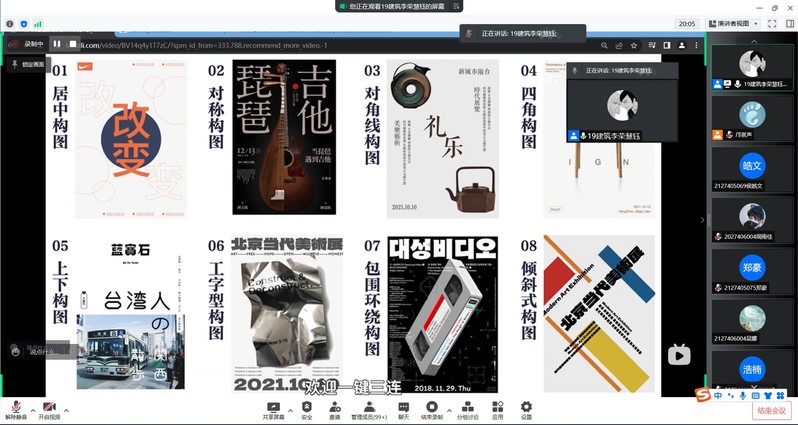Image resolution: width=798 pixels, height=425 pixels.
Task: Open Manage Members (管理成员) panel
Action: 369,406
